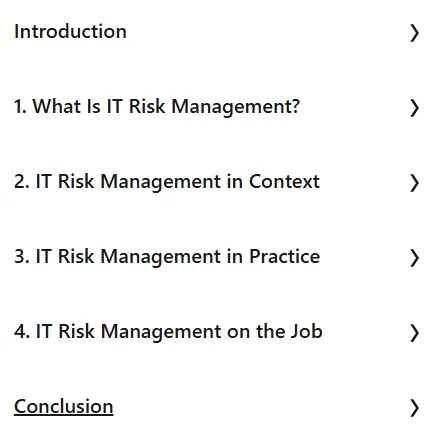Screen dimensions: 448x441
Task: Expand the Introduction section chevron
Action: [414, 33]
